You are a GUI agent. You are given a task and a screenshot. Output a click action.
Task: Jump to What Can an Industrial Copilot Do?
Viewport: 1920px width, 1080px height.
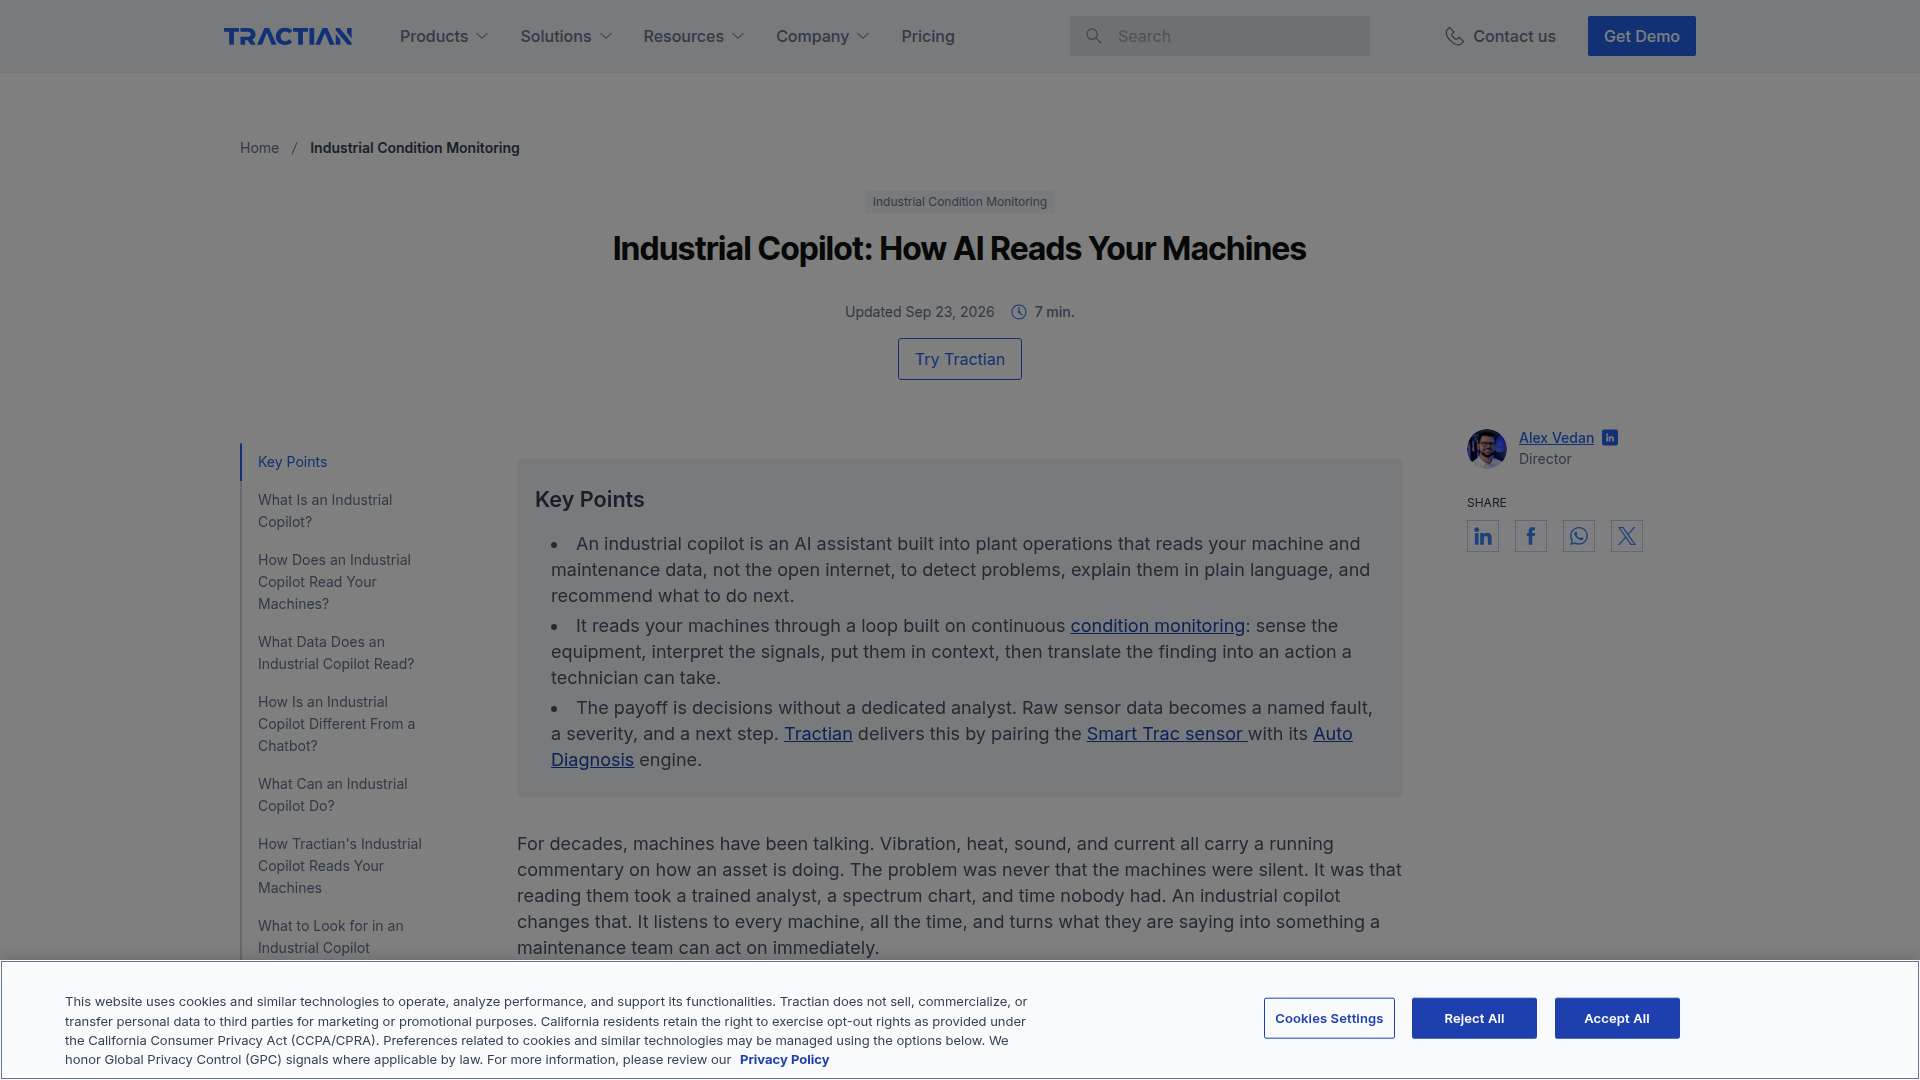tap(332, 795)
